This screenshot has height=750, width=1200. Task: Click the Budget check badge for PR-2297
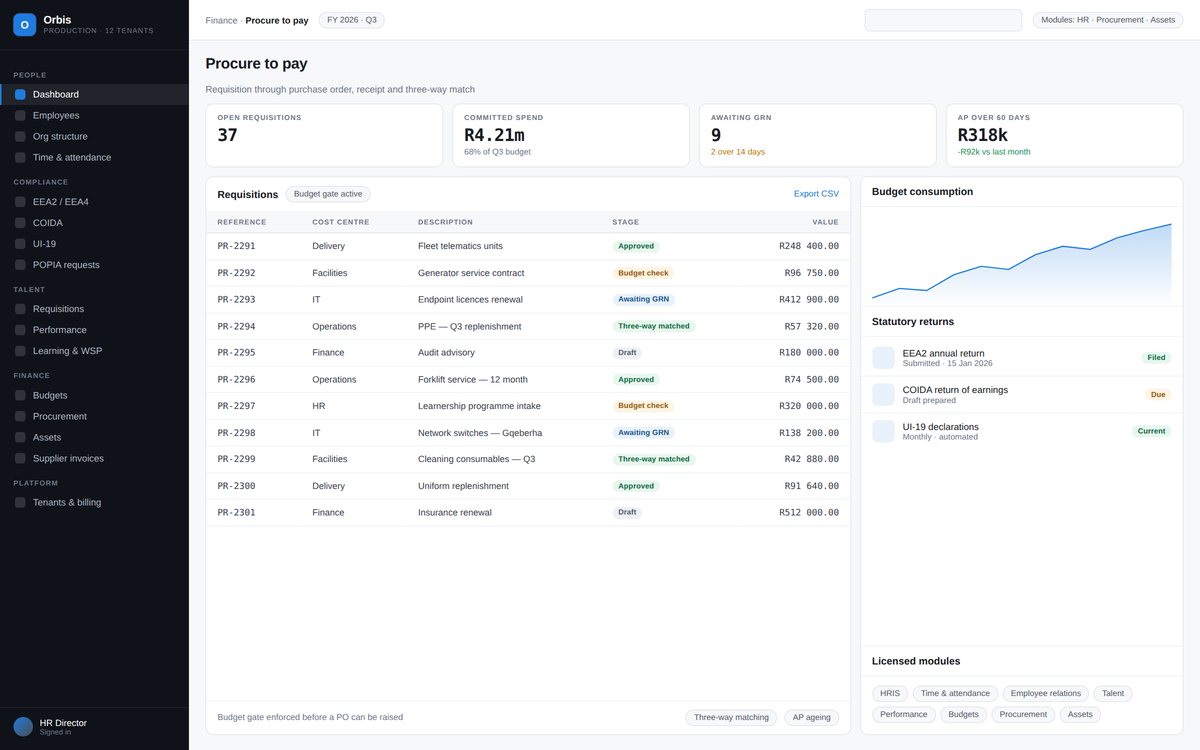[643, 406]
